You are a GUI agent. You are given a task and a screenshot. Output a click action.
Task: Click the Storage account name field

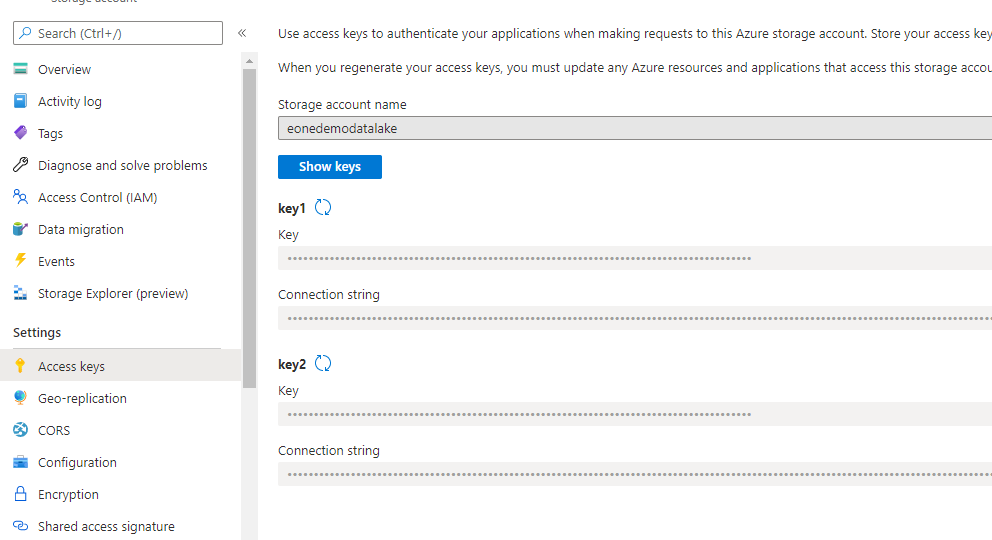(635, 128)
